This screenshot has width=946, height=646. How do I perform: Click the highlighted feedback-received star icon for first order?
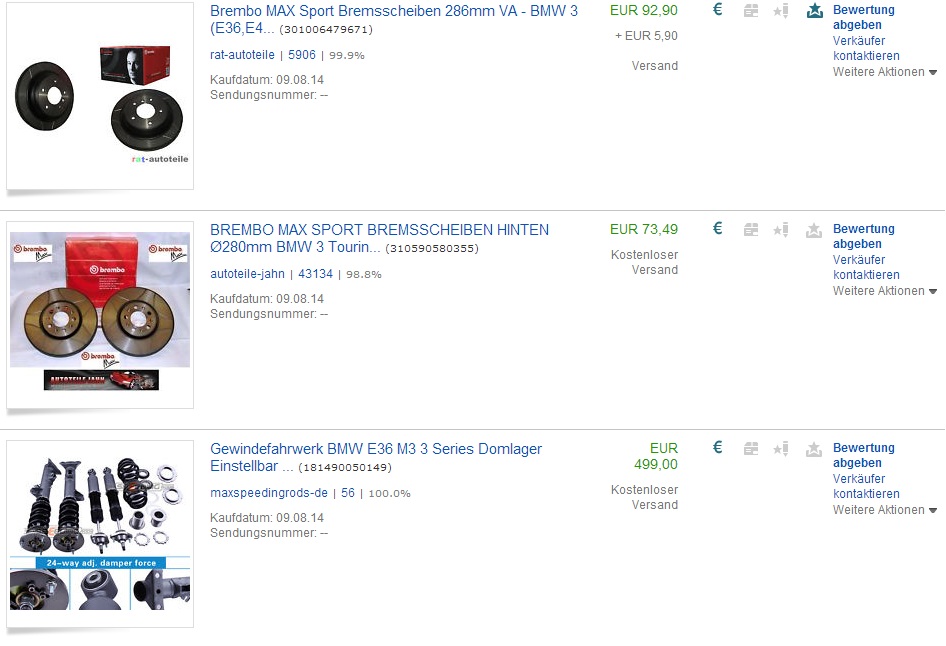814,11
